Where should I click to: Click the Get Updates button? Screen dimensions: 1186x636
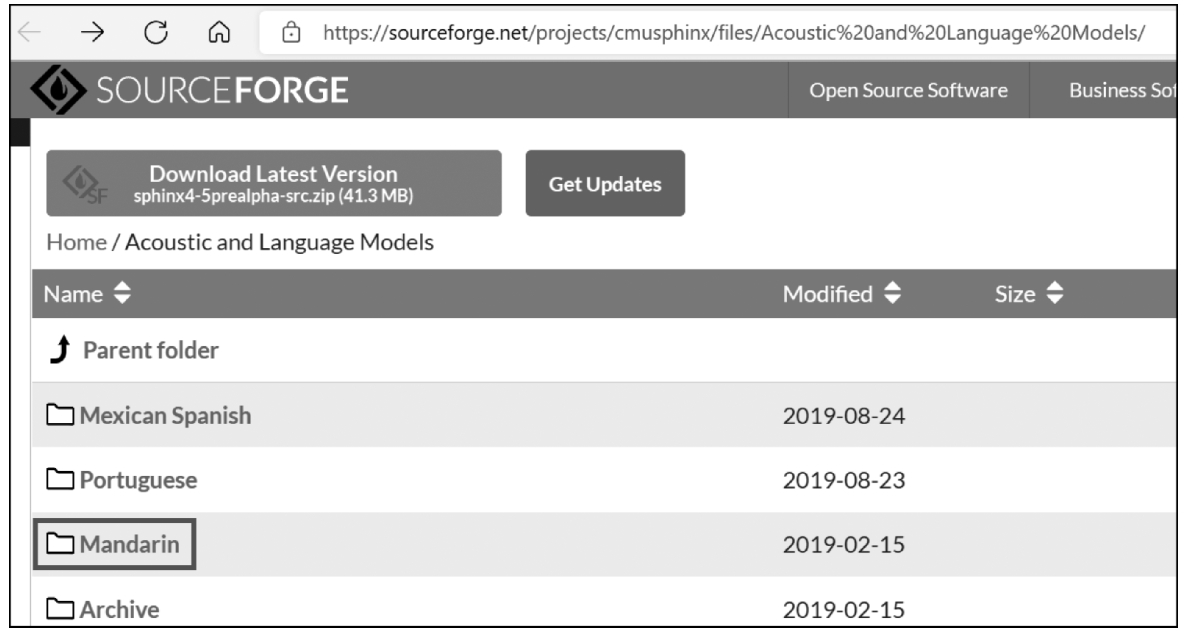(605, 183)
